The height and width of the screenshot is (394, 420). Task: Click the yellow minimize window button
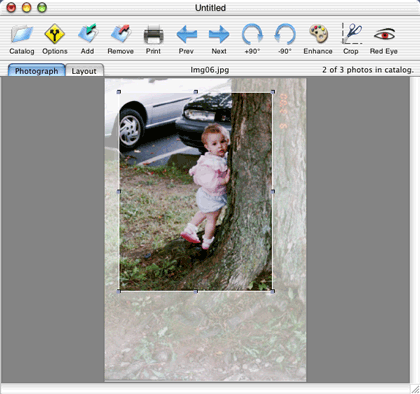(27, 7)
